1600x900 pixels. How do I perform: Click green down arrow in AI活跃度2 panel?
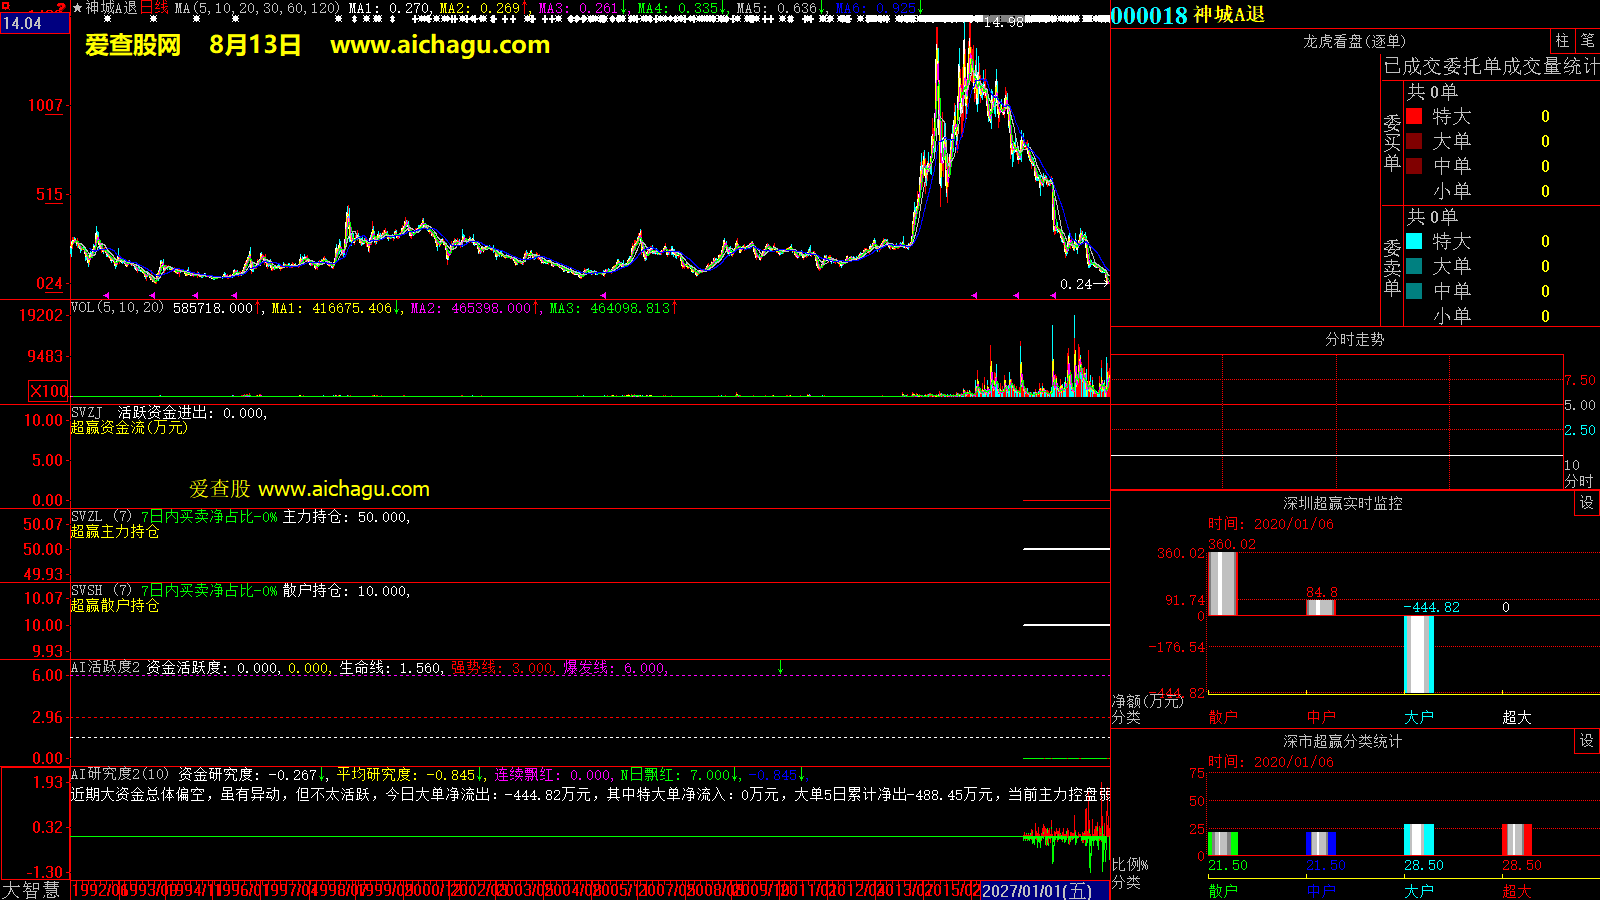[x=780, y=667]
